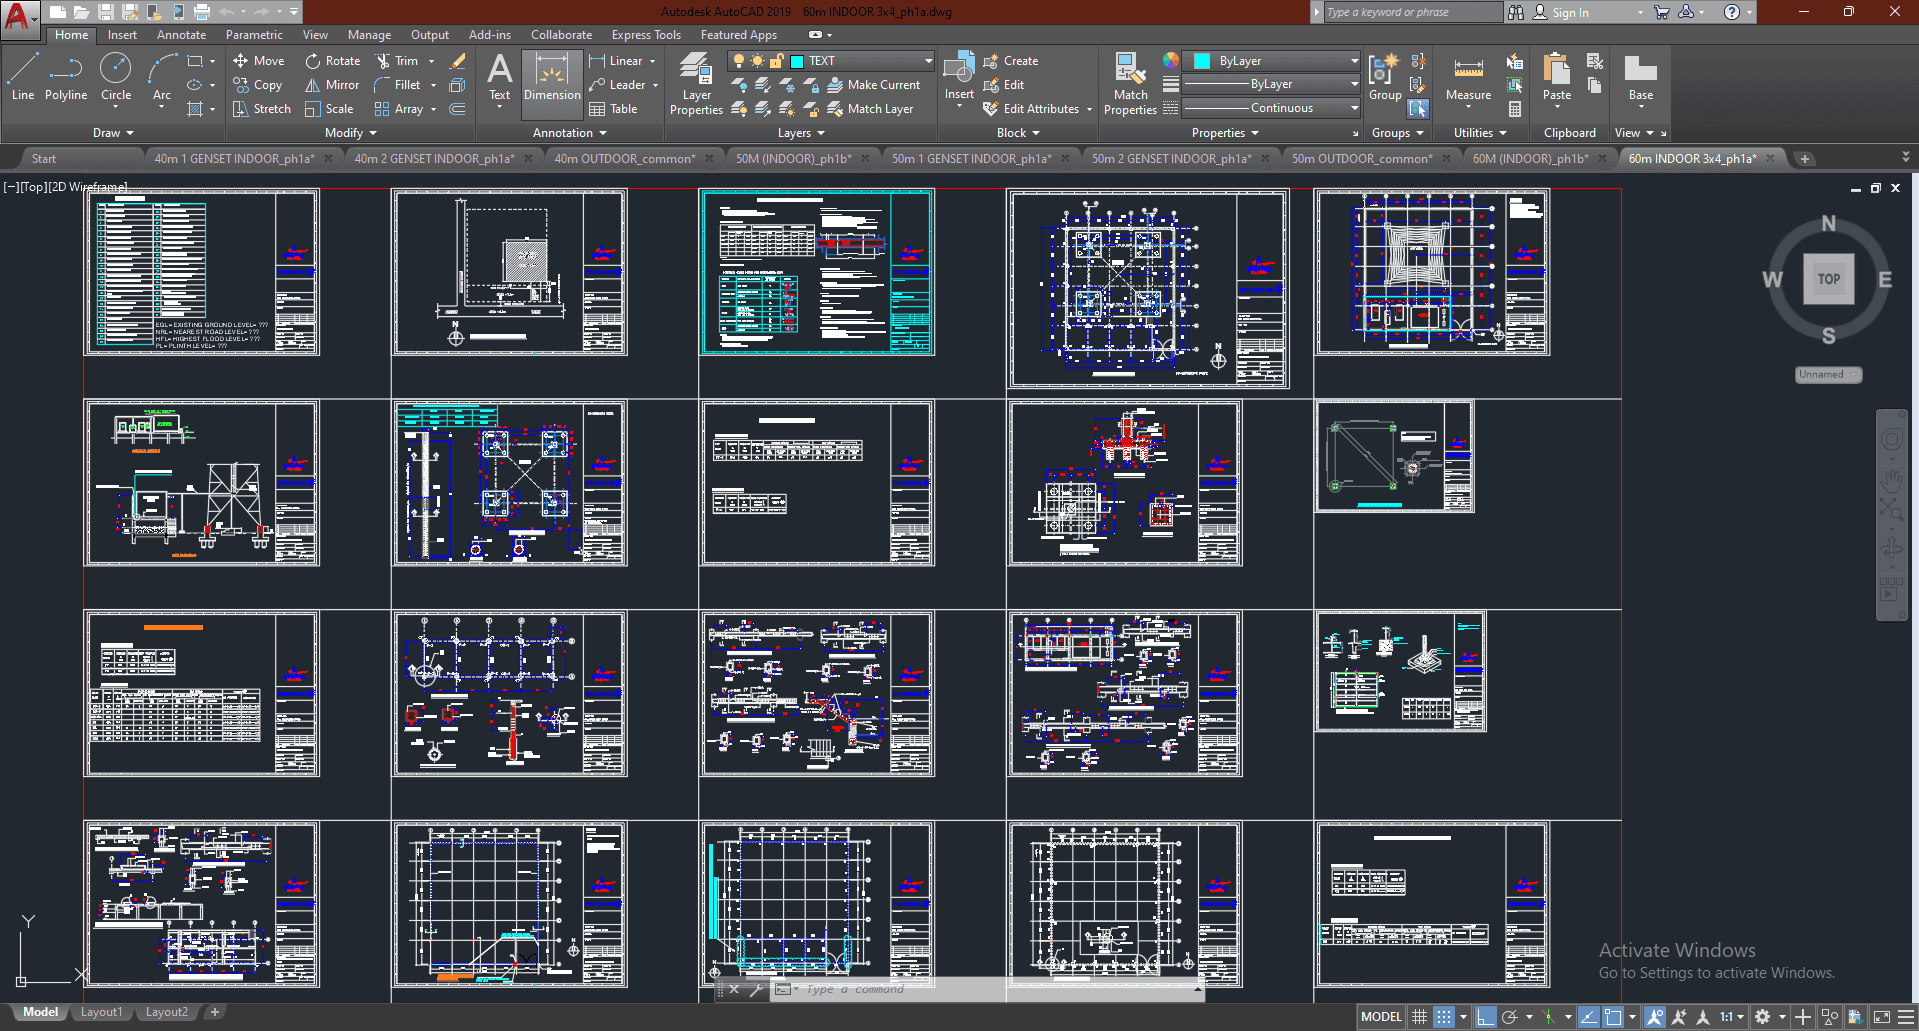1919x1031 pixels.
Task: Click the Mirror tool in Modify panel
Action: [332, 85]
